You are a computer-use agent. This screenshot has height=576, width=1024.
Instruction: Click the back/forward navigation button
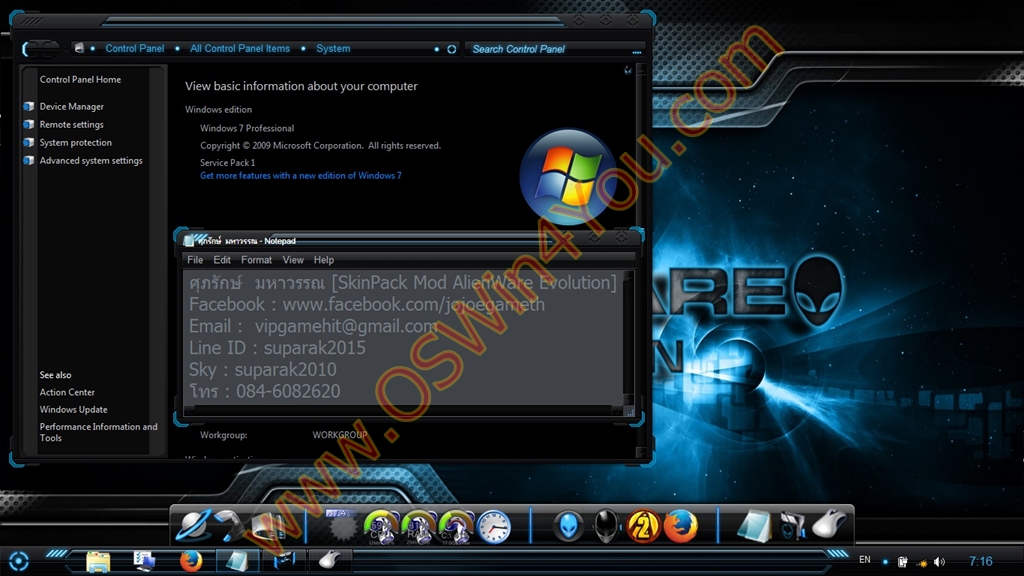pyautogui.click(x=40, y=49)
